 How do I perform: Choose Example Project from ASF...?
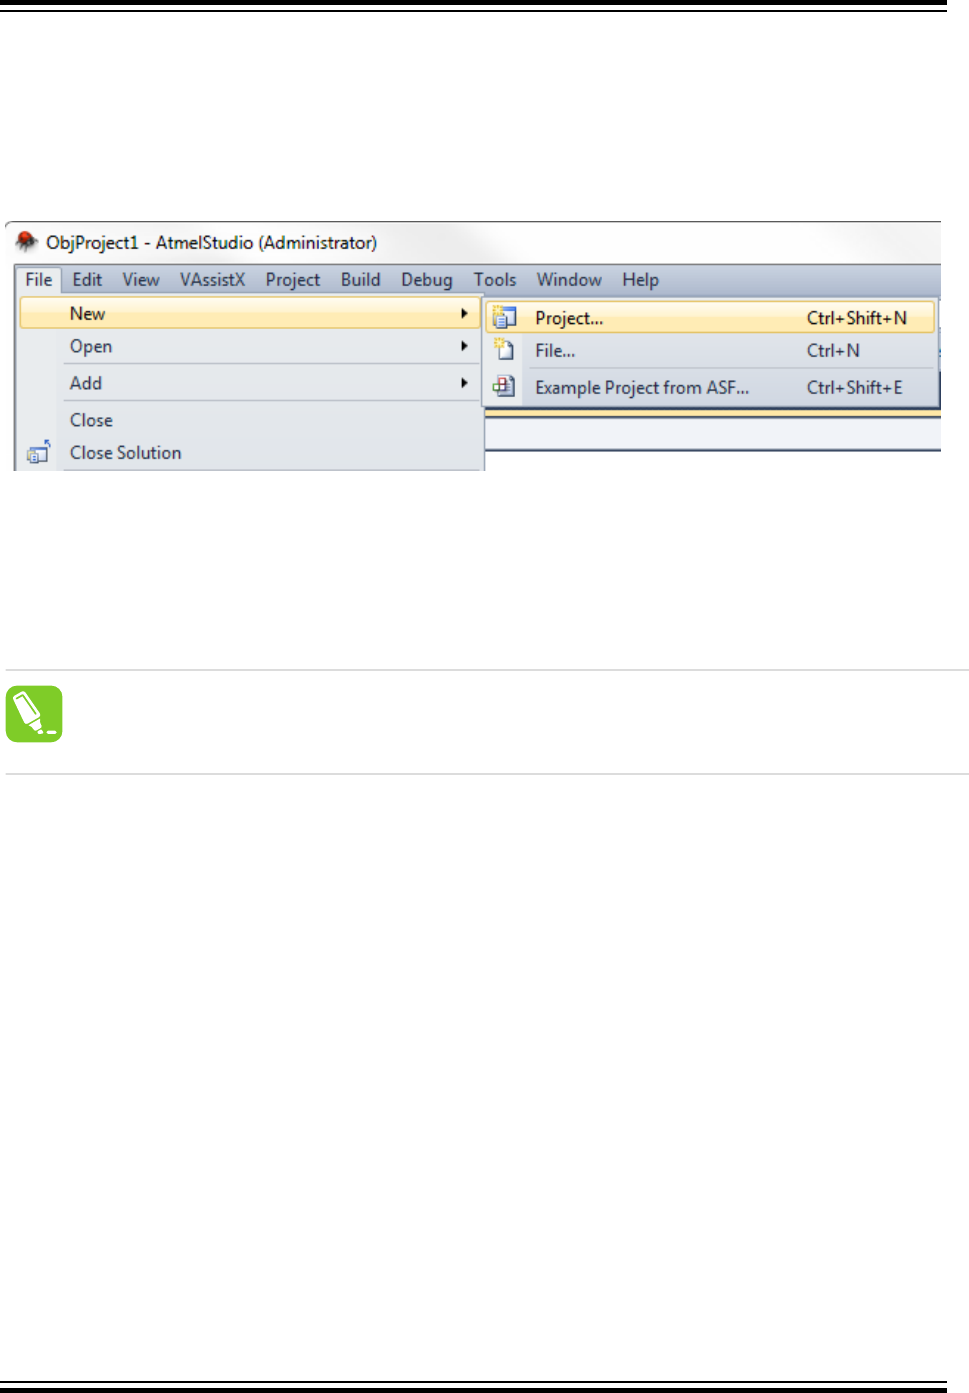(x=711, y=387)
